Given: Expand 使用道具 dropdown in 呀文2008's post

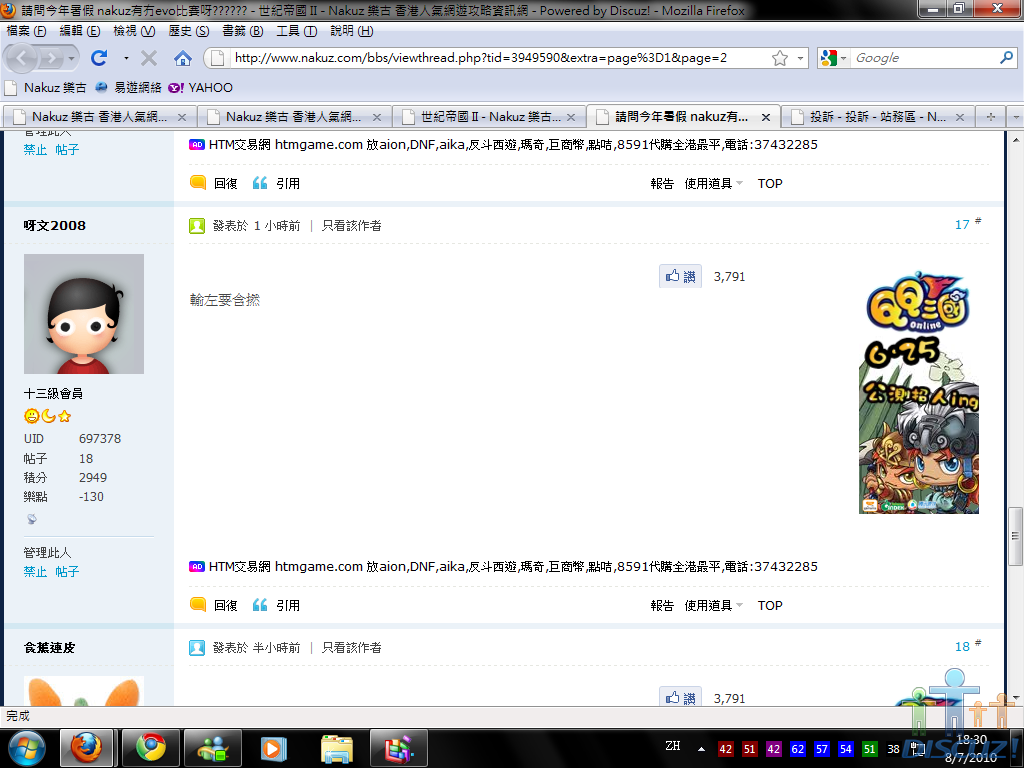Looking at the screenshot, I should (x=714, y=605).
